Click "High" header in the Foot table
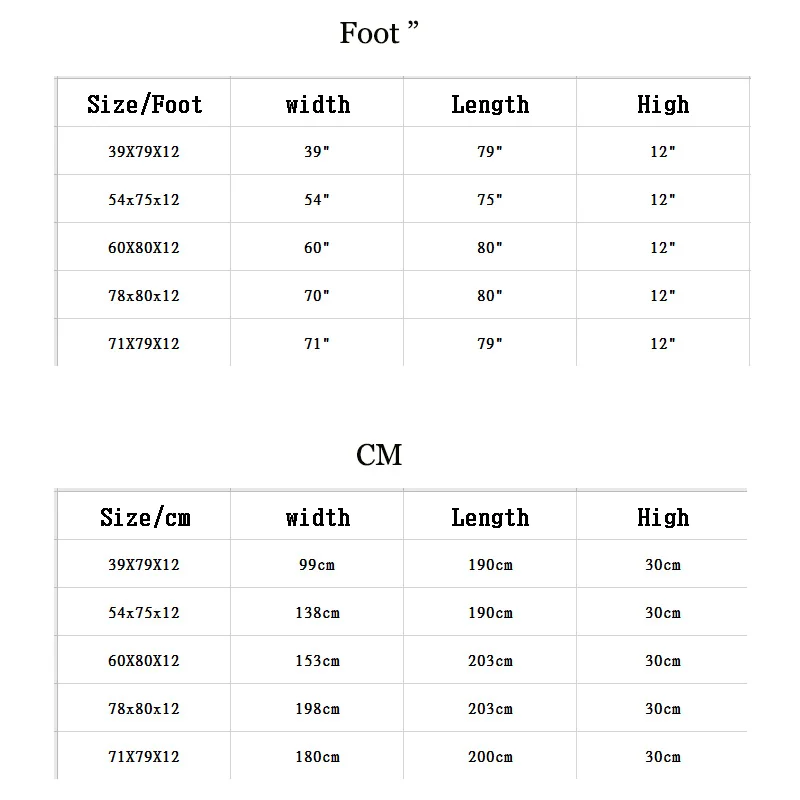The image size is (800, 800). point(663,105)
